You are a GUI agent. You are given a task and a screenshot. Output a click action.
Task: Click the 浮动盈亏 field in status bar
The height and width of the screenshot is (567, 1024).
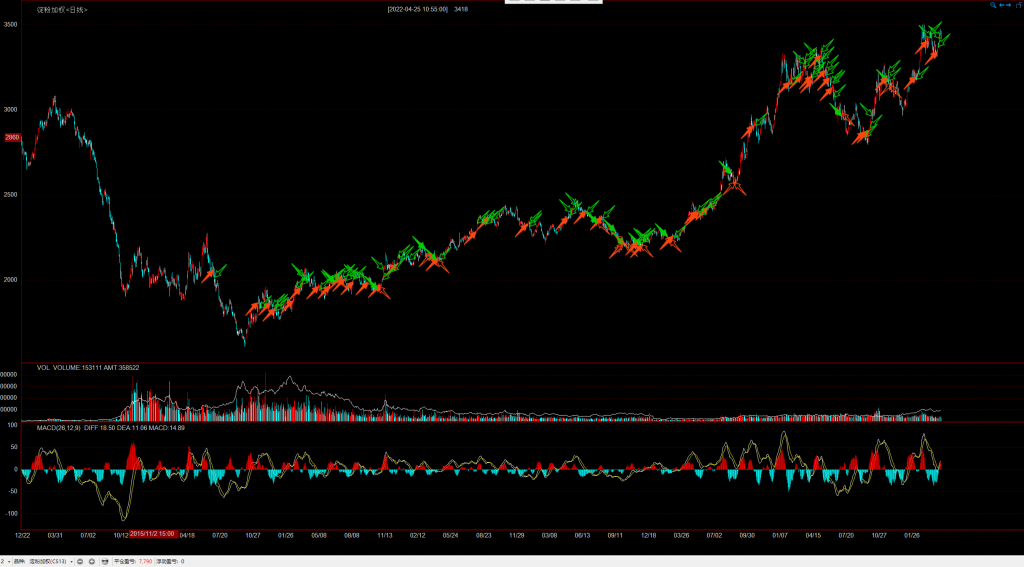point(170,562)
